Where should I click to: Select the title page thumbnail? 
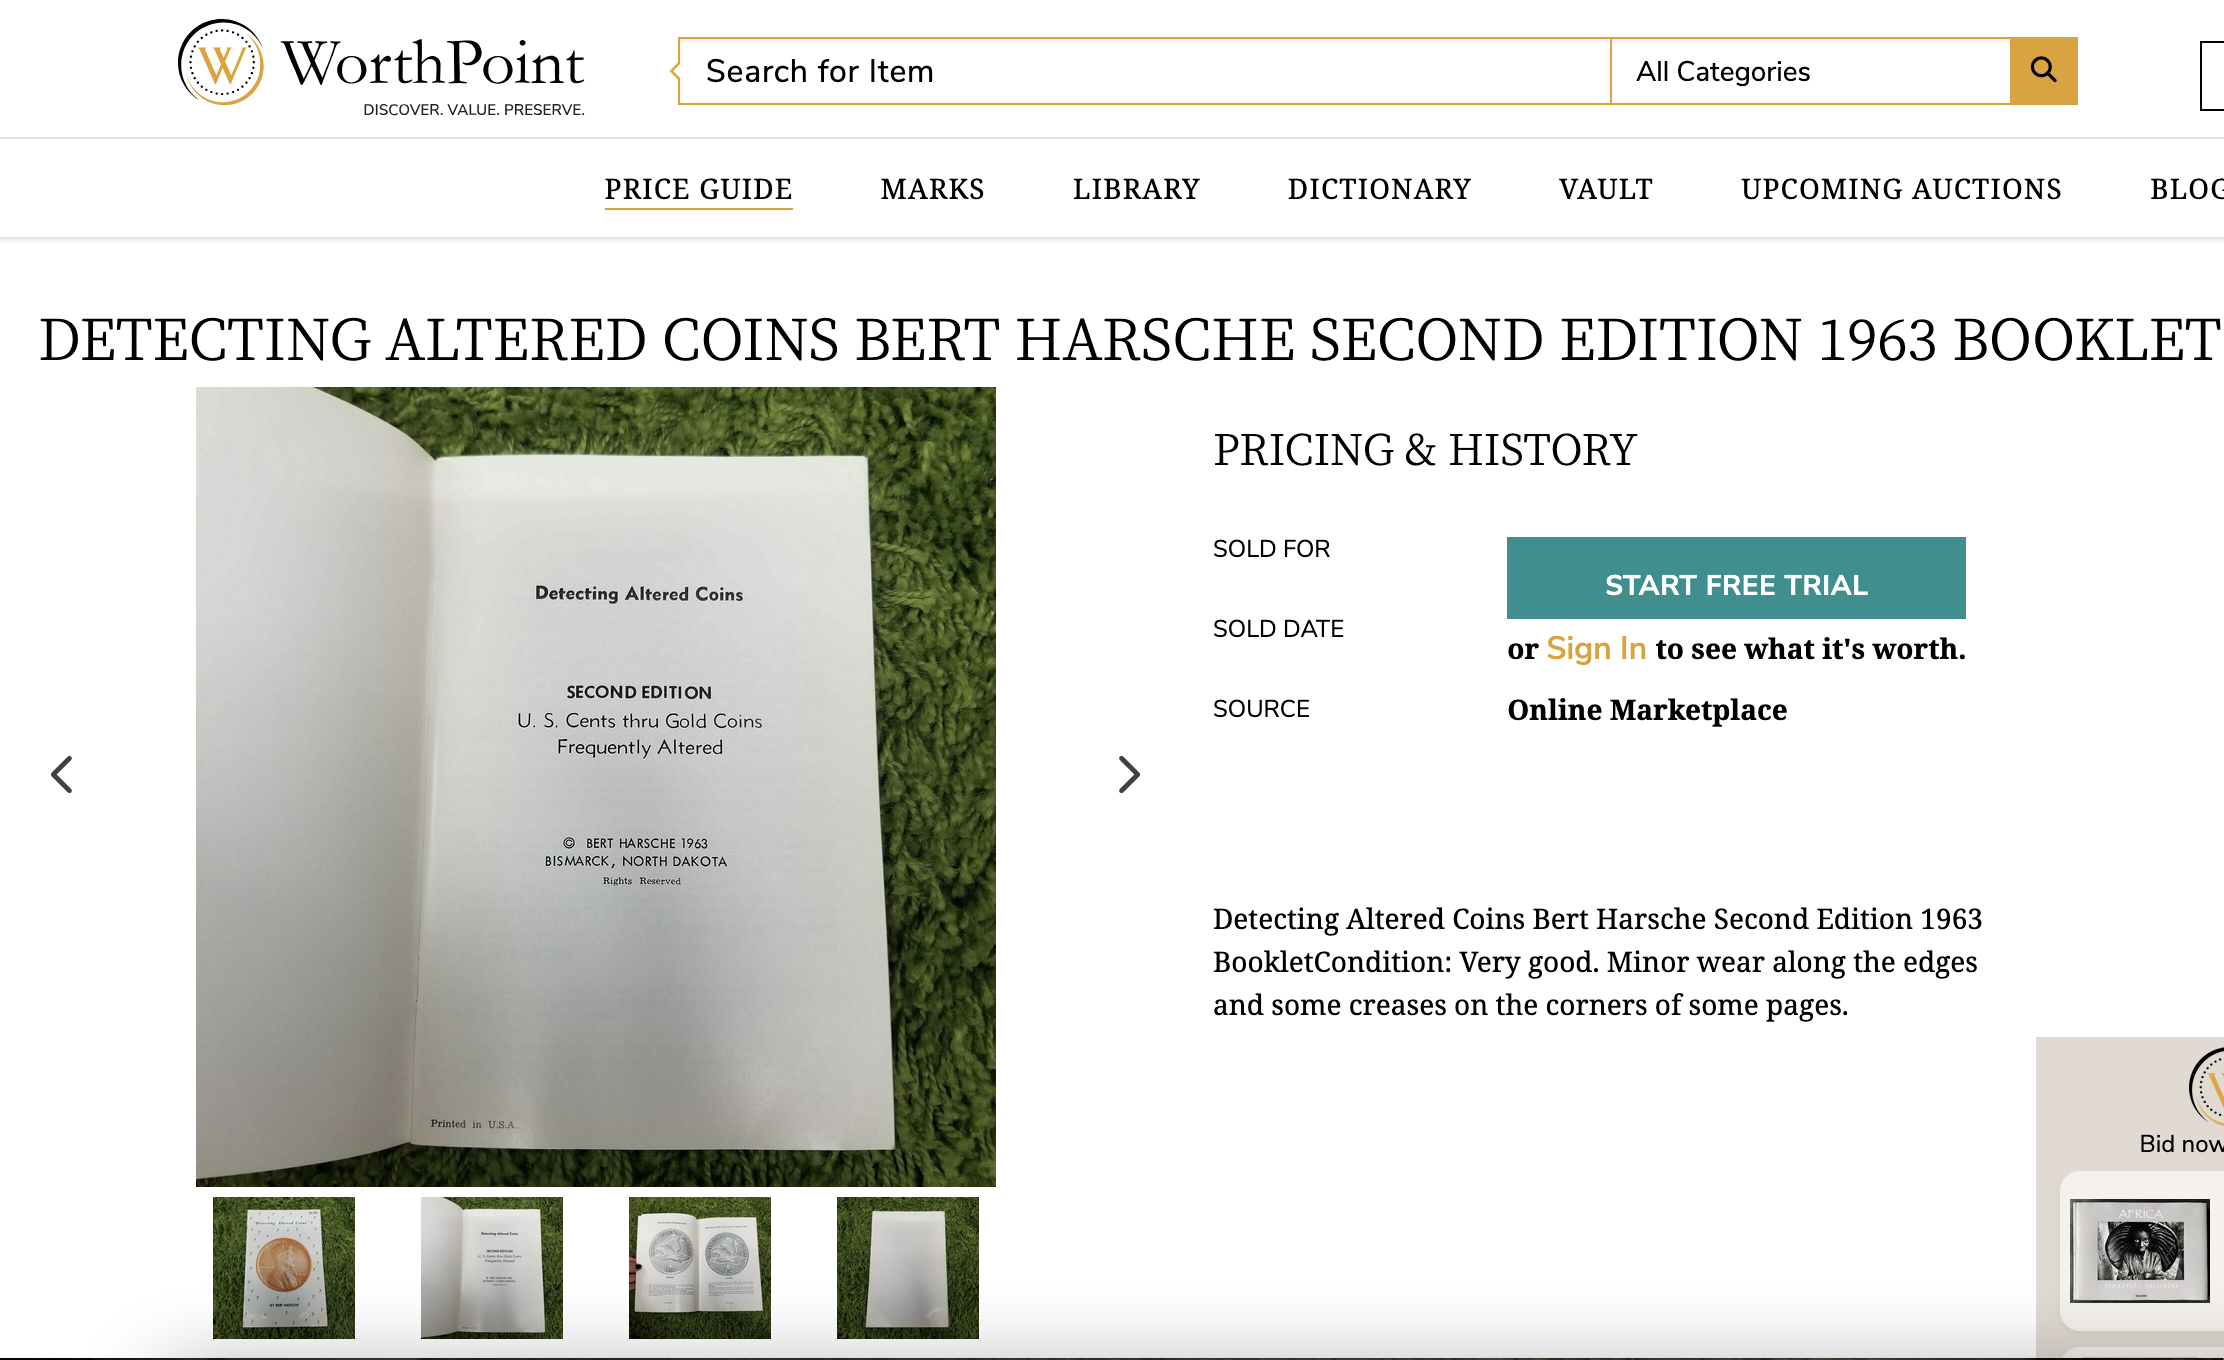492,1267
